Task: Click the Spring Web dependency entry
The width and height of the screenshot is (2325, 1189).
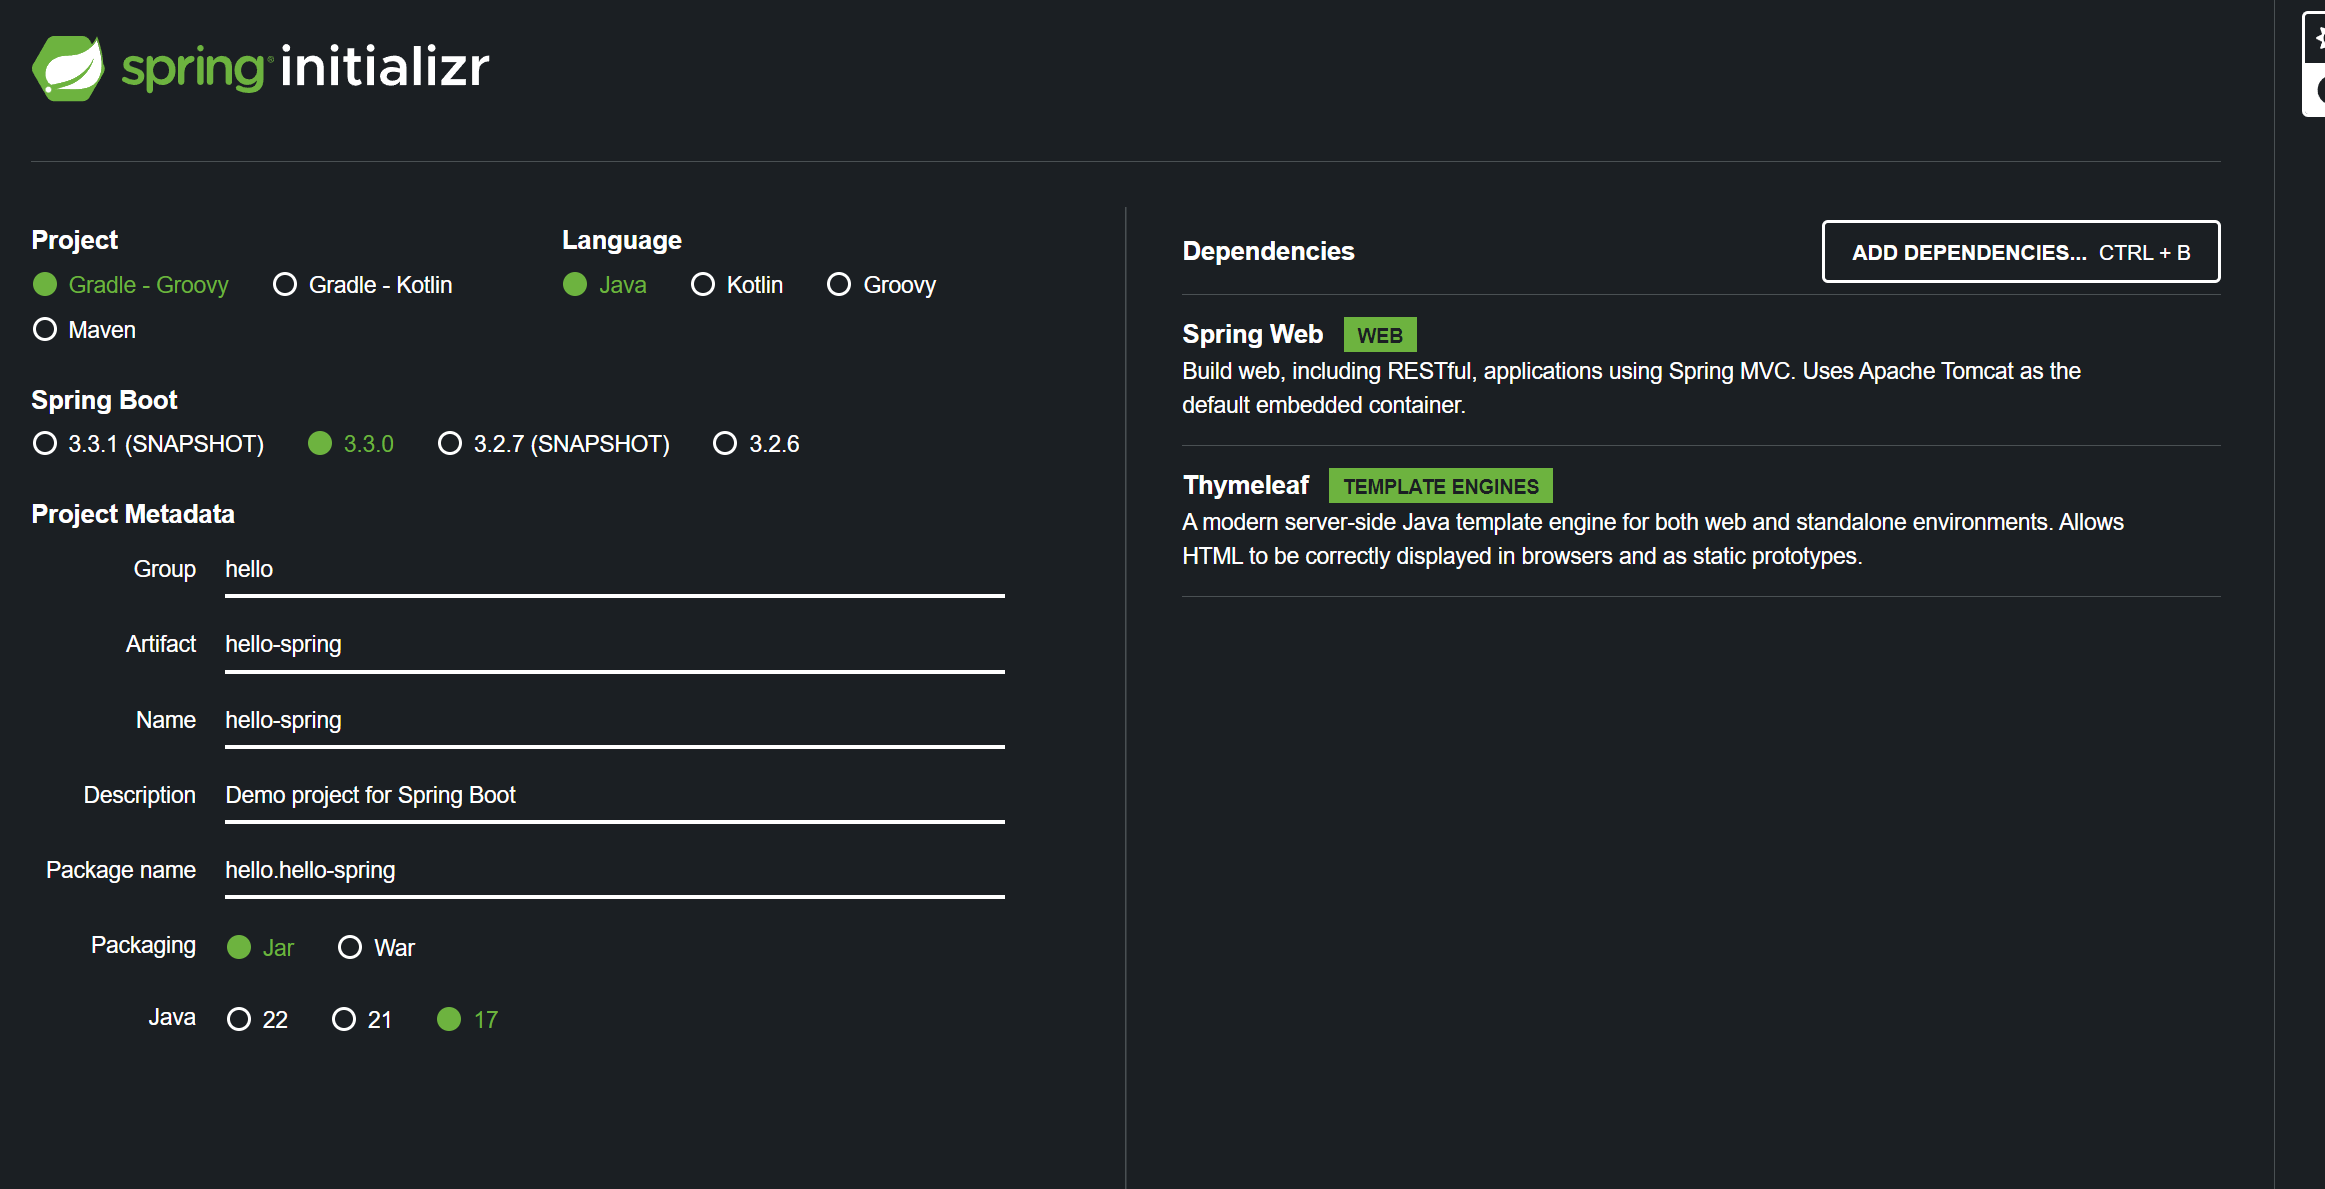Action: point(1252,335)
